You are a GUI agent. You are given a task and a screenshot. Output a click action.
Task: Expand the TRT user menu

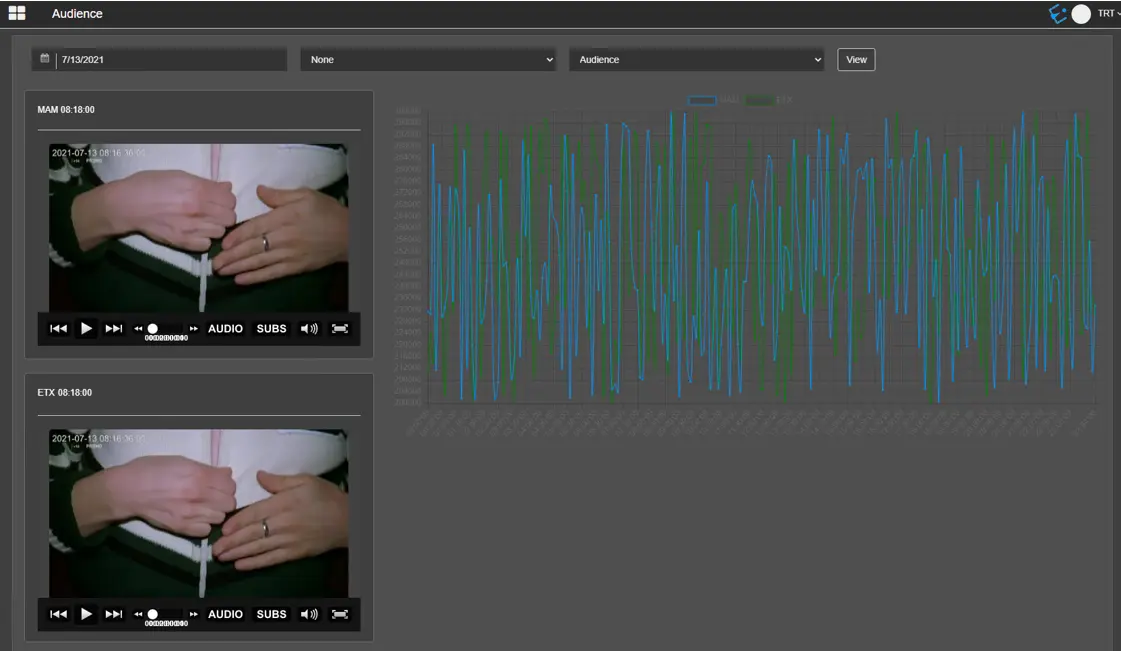pyautogui.click(x=1108, y=13)
